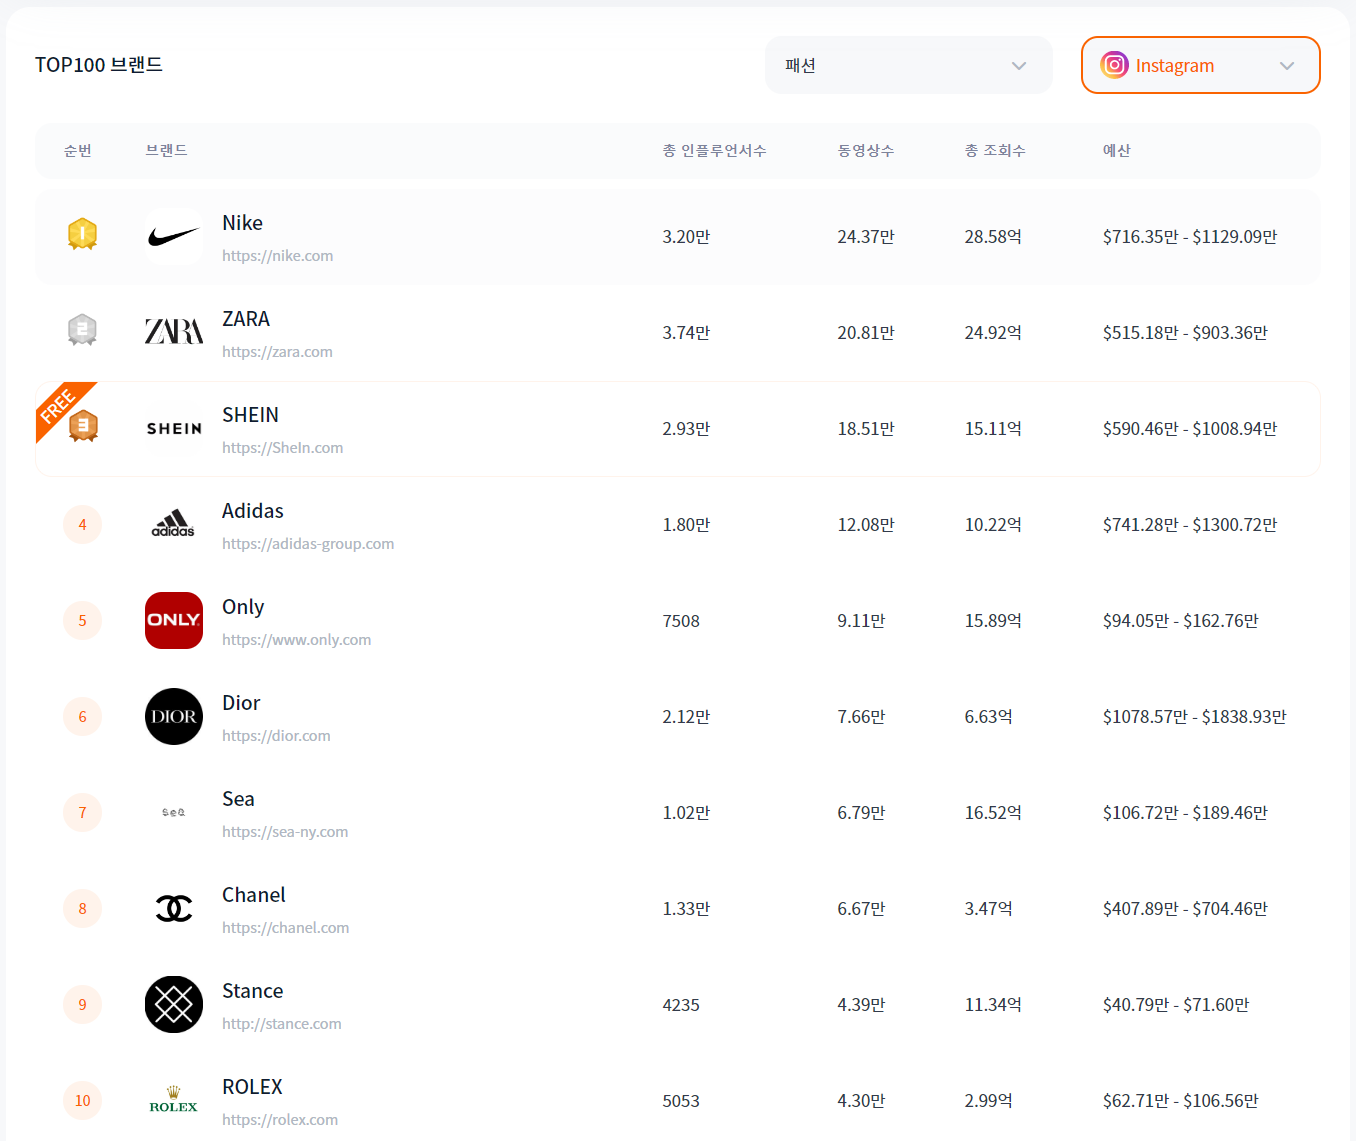
Task: Open the nike.com link
Action: (x=278, y=256)
